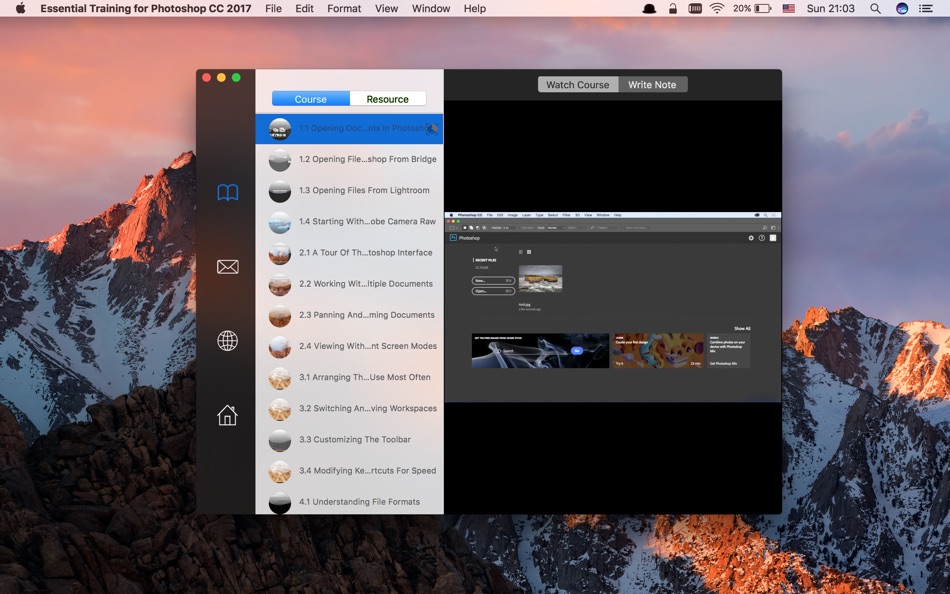The image size is (950, 594).
Task: Select lesson 3.4 Modifying Shortcuts For Speed
Action: click(349, 471)
